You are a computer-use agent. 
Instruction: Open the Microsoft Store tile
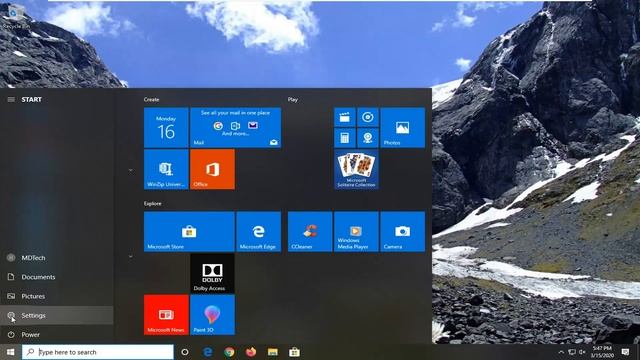pos(189,231)
